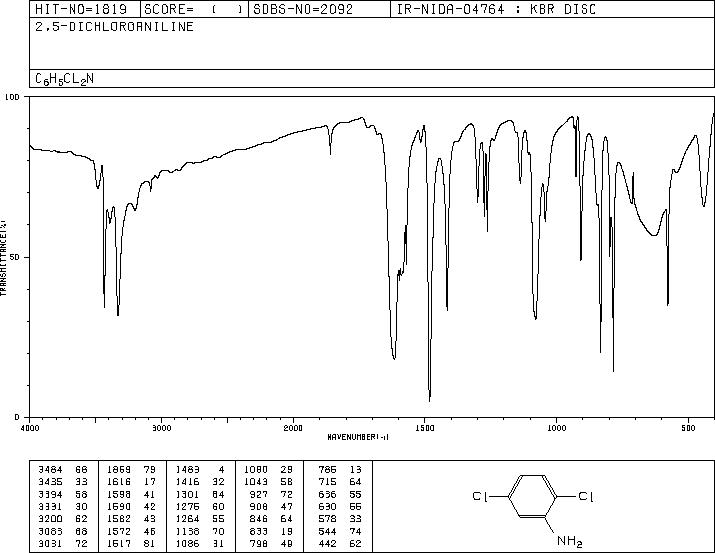
Task: Click the IR-NIDA-04764 KBR DISC label
Action: point(496,9)
